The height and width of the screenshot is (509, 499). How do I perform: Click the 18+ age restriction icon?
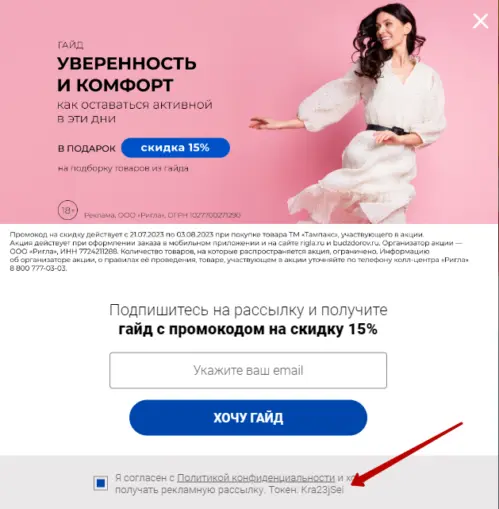pos(68,210)
